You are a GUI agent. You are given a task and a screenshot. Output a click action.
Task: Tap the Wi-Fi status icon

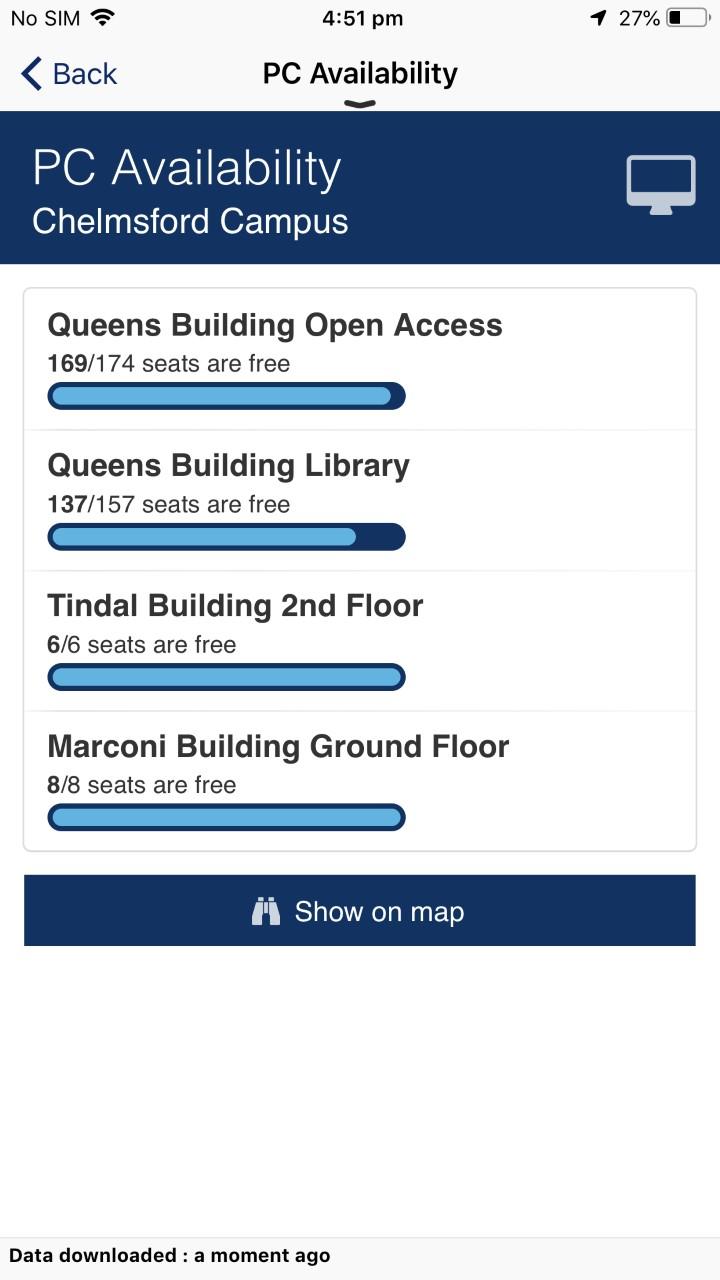pyautogui.click(x=102, y=18)
